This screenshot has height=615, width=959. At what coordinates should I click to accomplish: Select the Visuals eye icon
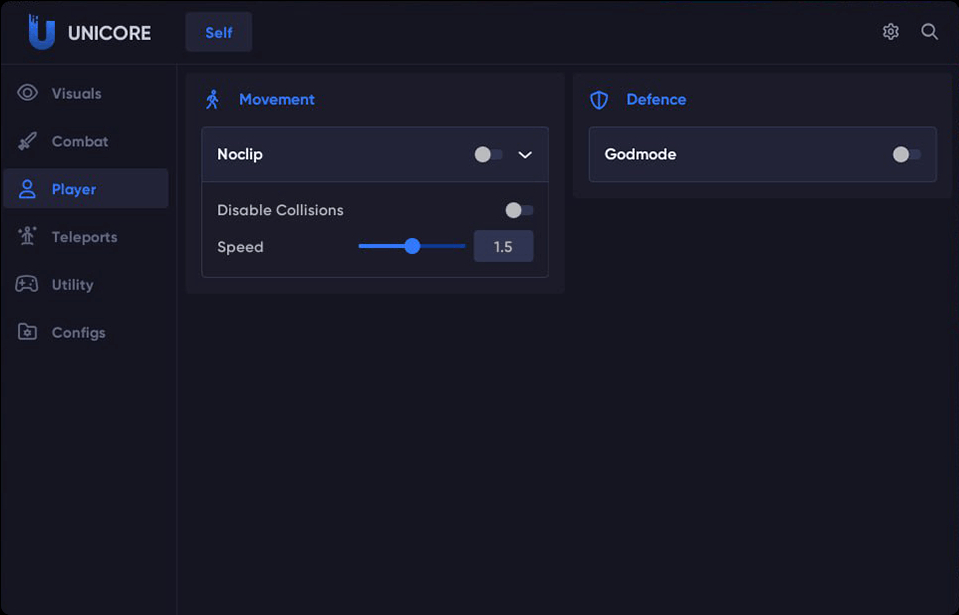28,93
